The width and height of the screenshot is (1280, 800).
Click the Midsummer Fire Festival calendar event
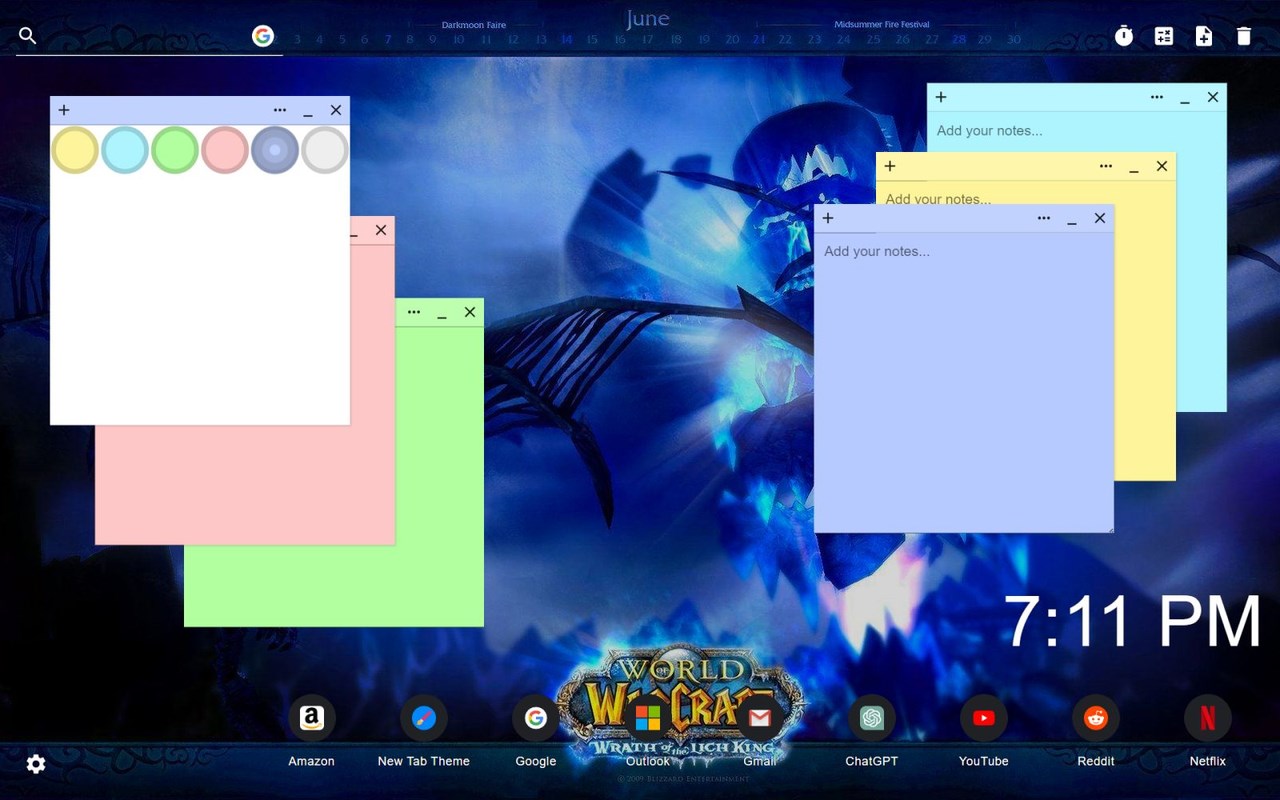pos(882,25)
